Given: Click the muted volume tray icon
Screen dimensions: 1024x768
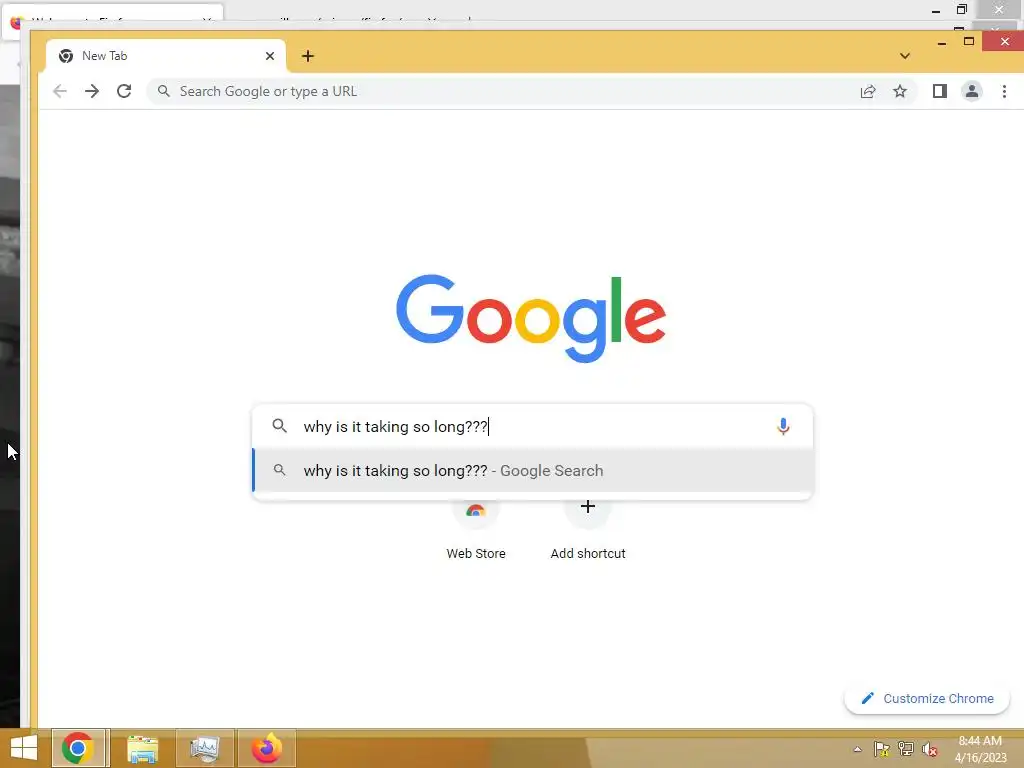Looking at the screenshot, I should pyautogui.click(x=930, y=749).
